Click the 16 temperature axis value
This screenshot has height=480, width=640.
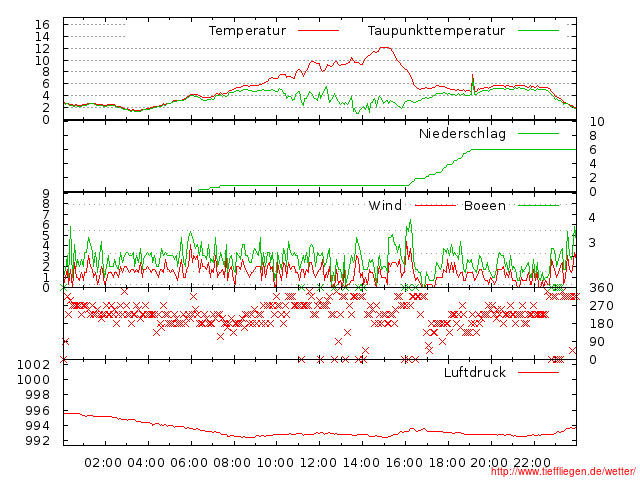(42, 24)
